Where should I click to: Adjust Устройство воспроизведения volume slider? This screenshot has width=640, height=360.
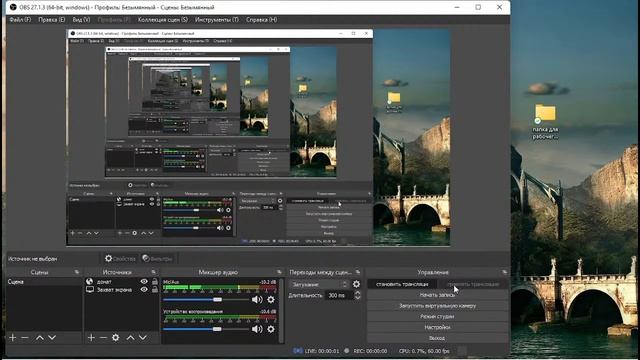pyautogui.click(x=206, y=329)
